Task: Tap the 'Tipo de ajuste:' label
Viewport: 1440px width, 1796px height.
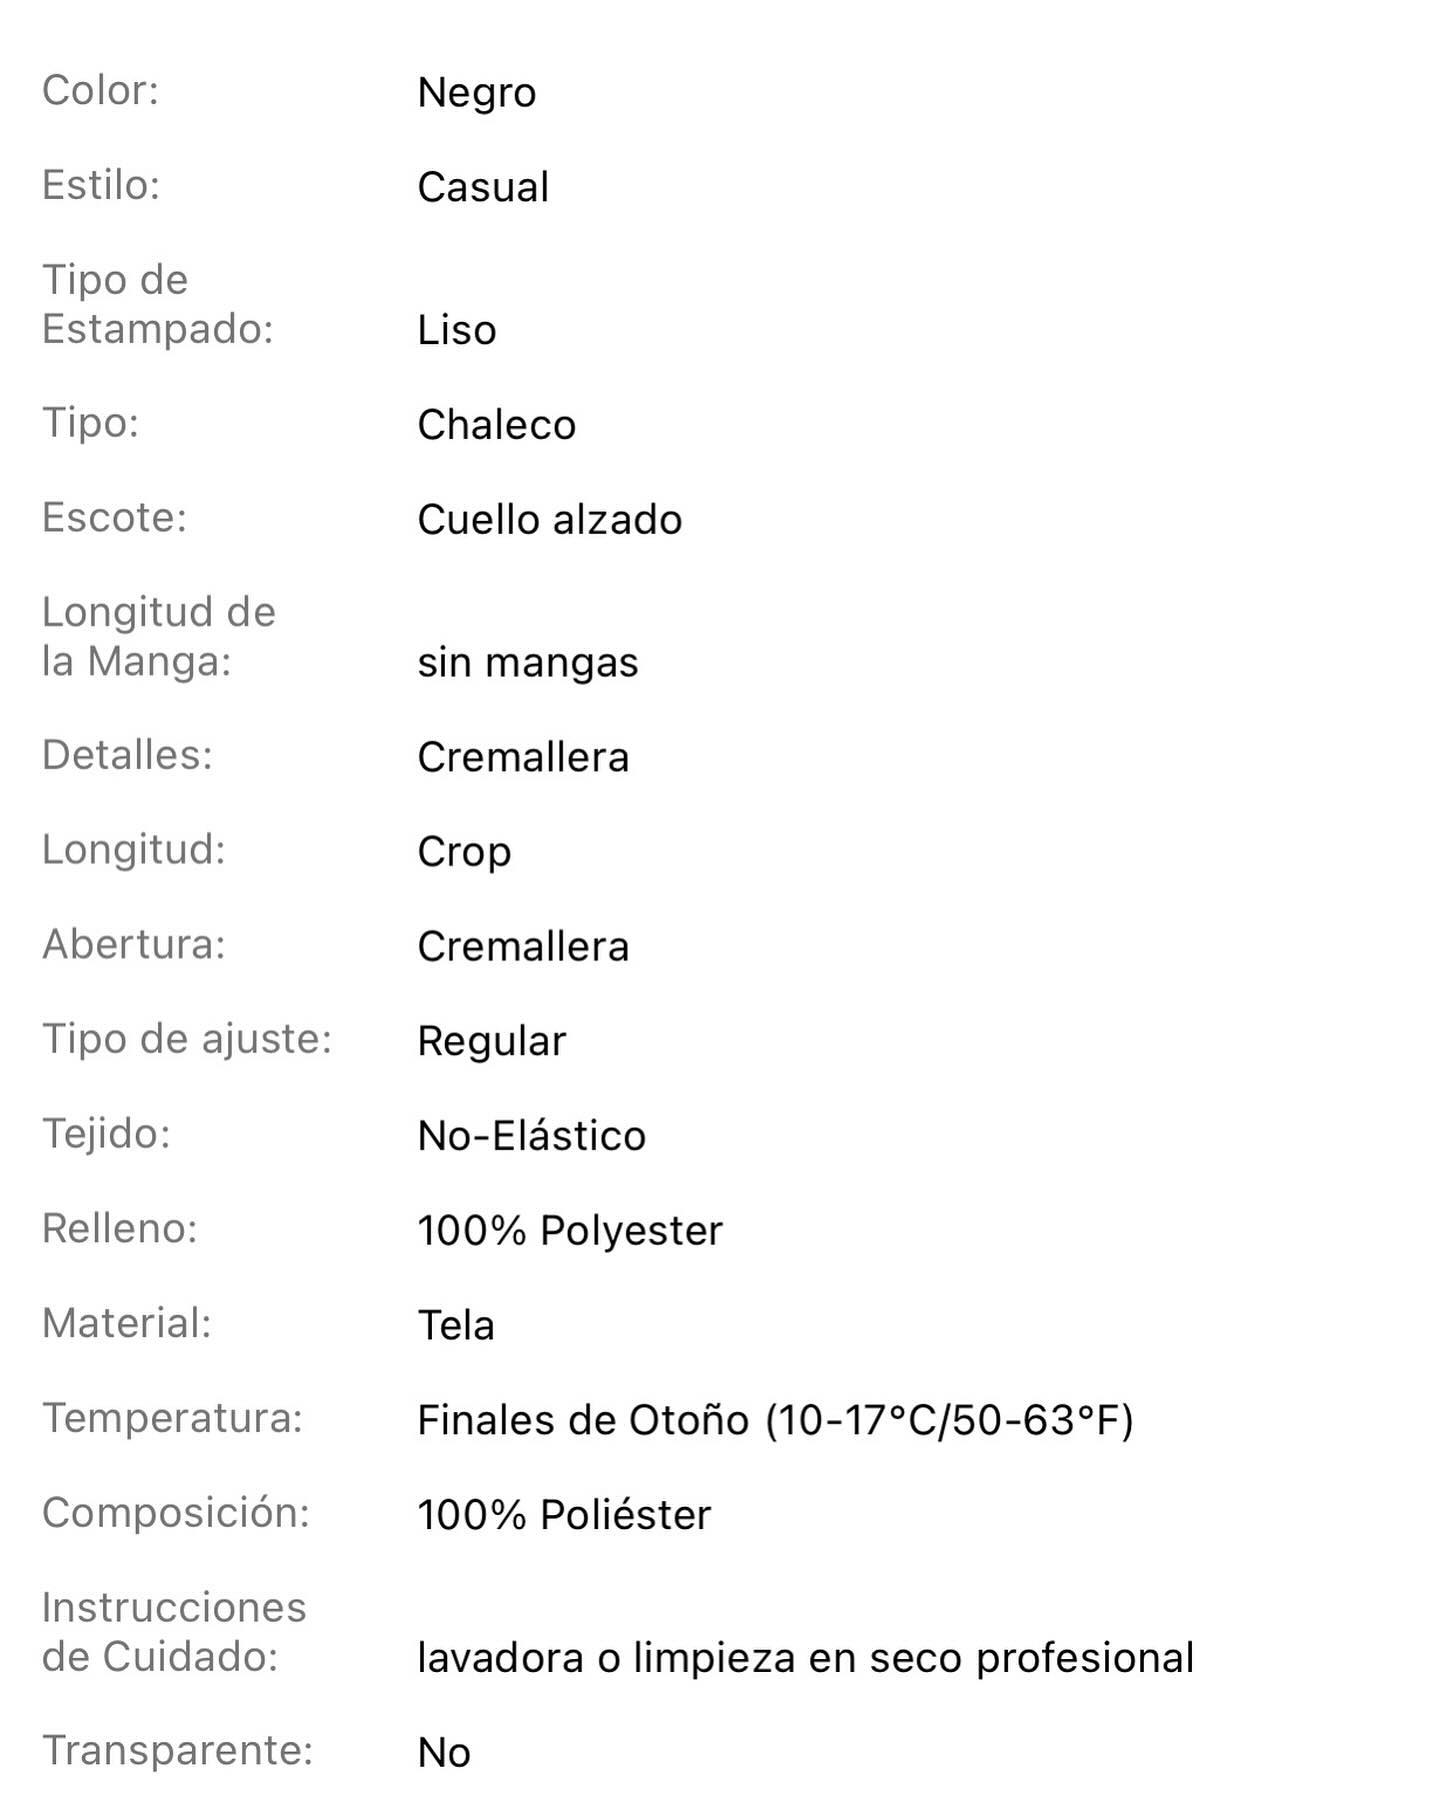Action: (186, 1039)
